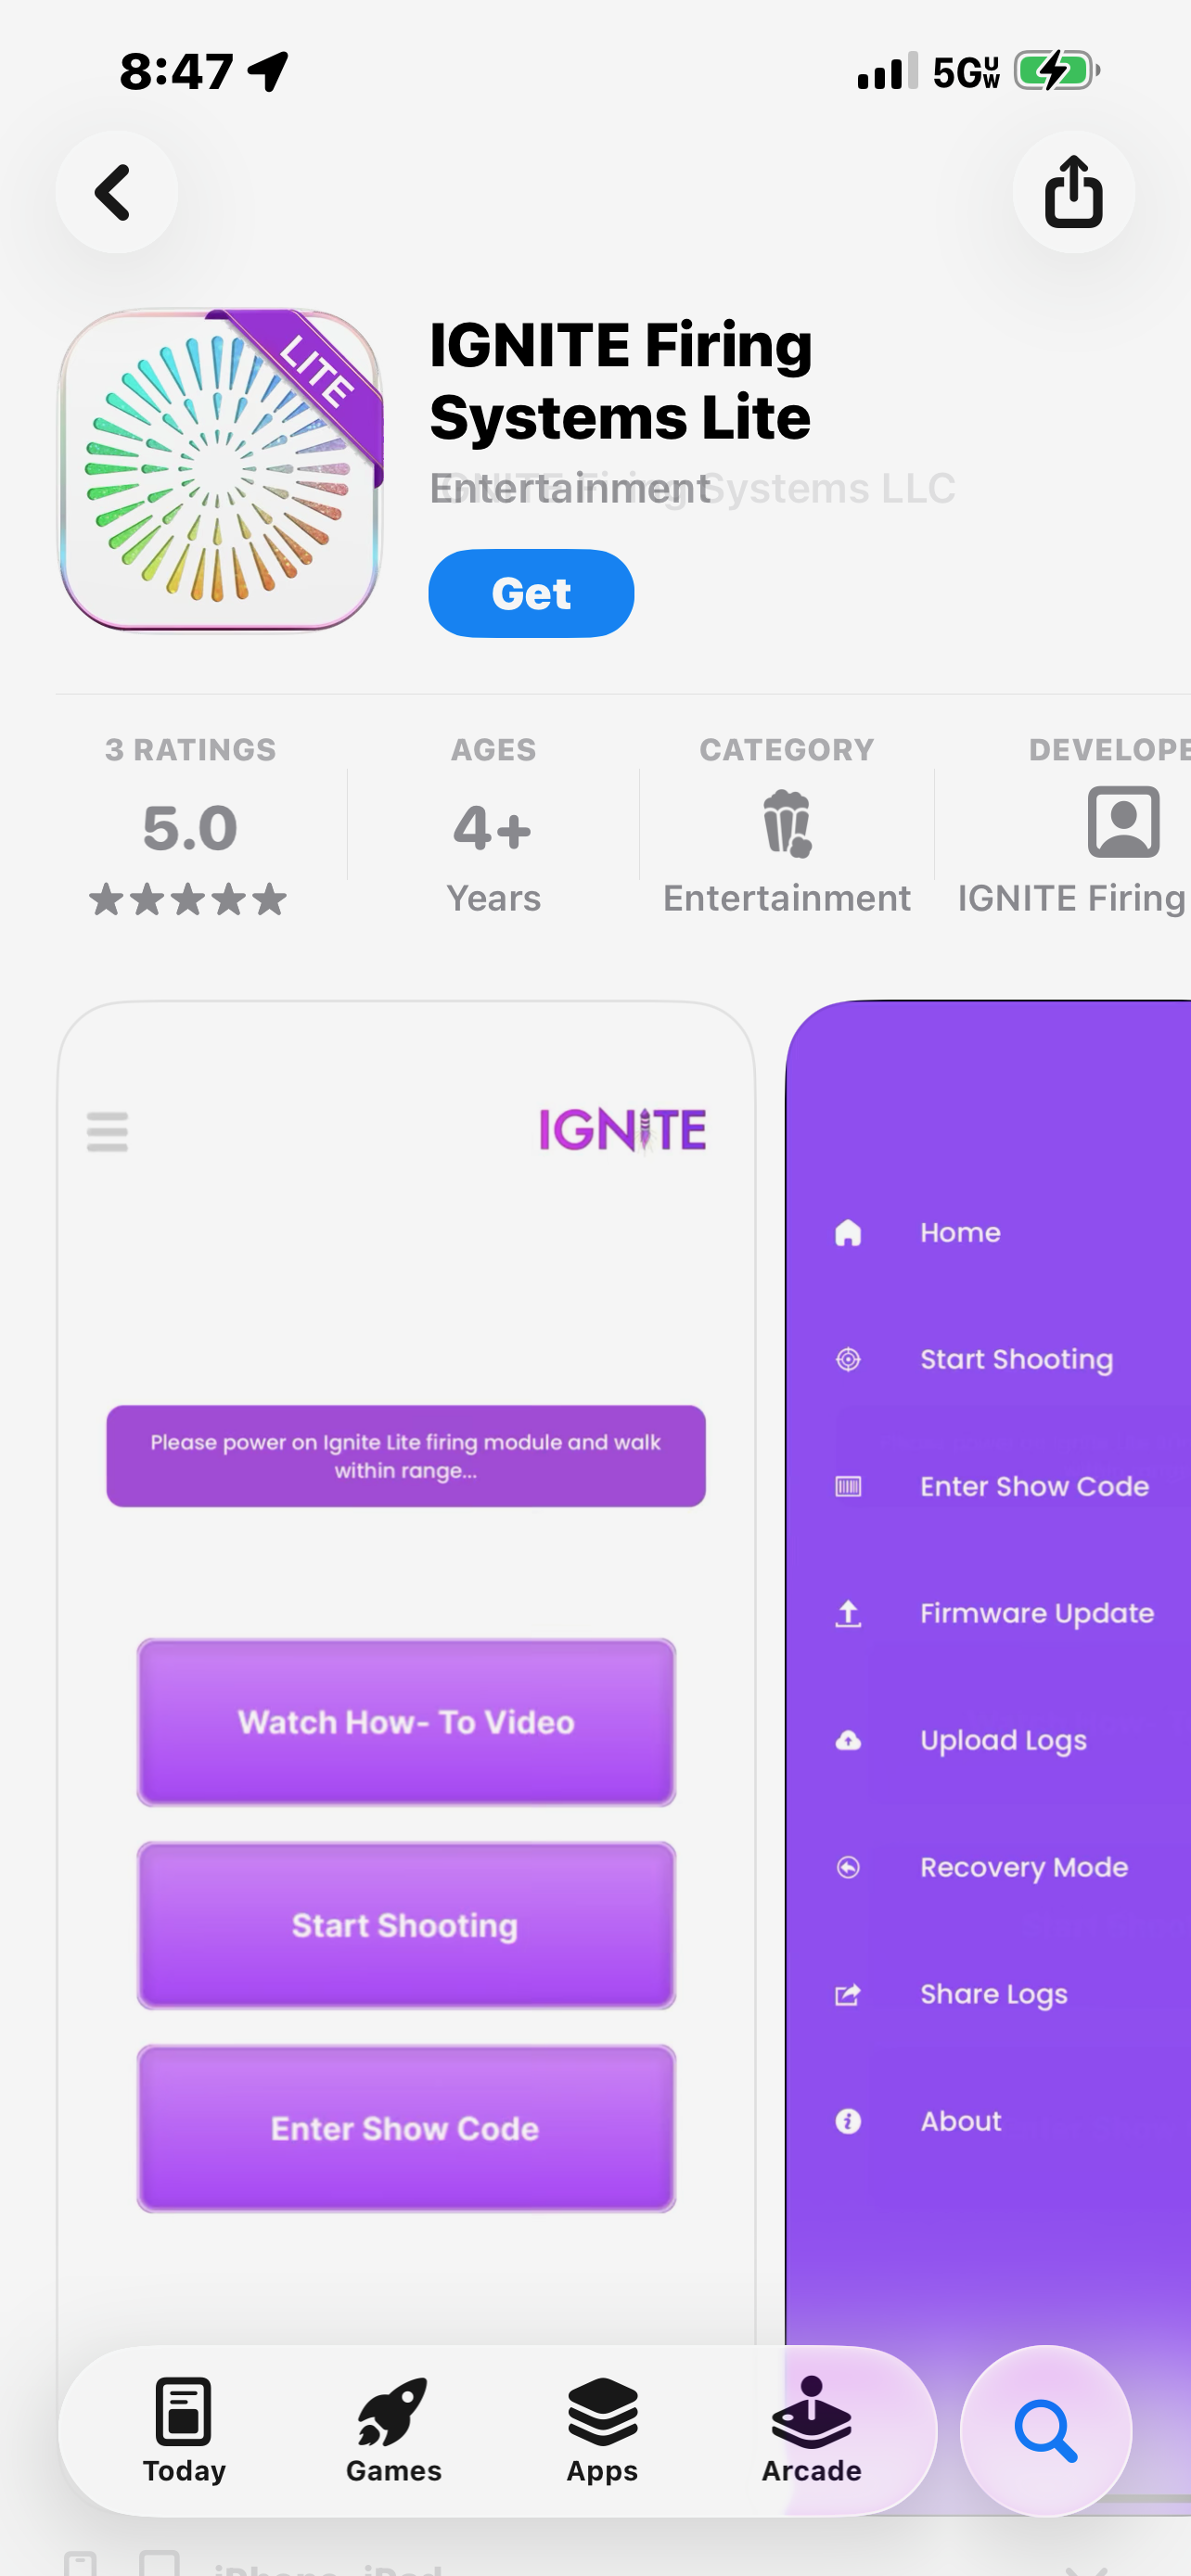The width and height of the screenshot is (1191, 2576).
Task: Tap the purple power-on notice banner
Action: (406, 1456)
